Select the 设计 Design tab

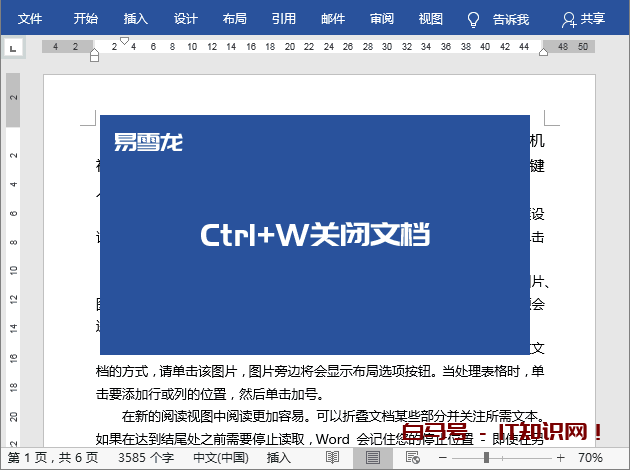[185, 19]
